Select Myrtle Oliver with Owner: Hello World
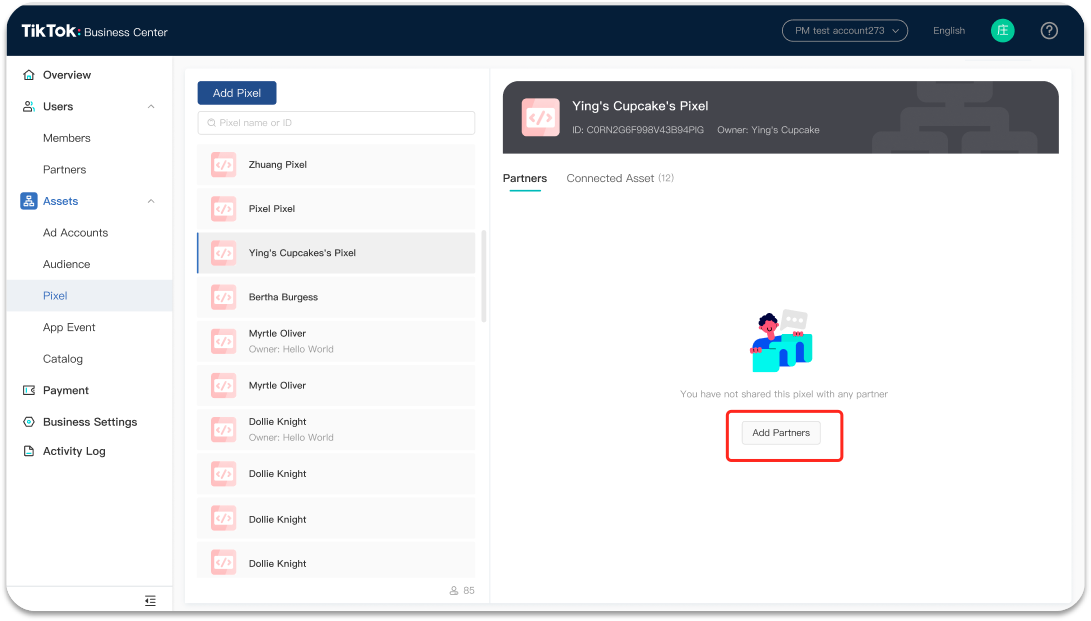 pos(336,341)
